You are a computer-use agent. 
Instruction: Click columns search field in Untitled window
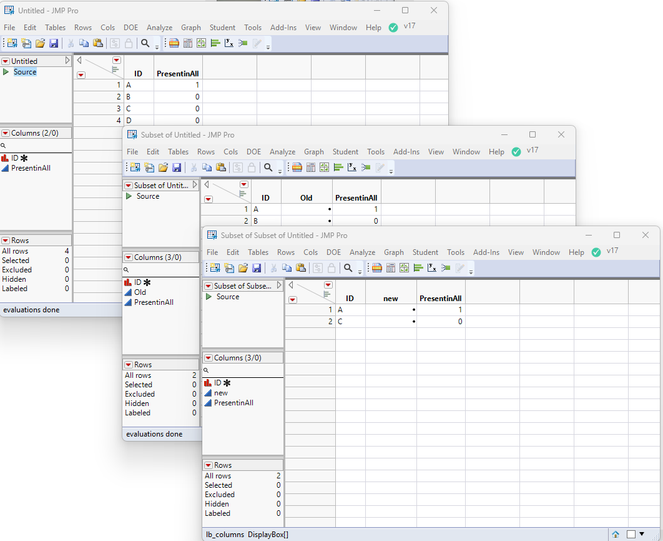point(36,146)
